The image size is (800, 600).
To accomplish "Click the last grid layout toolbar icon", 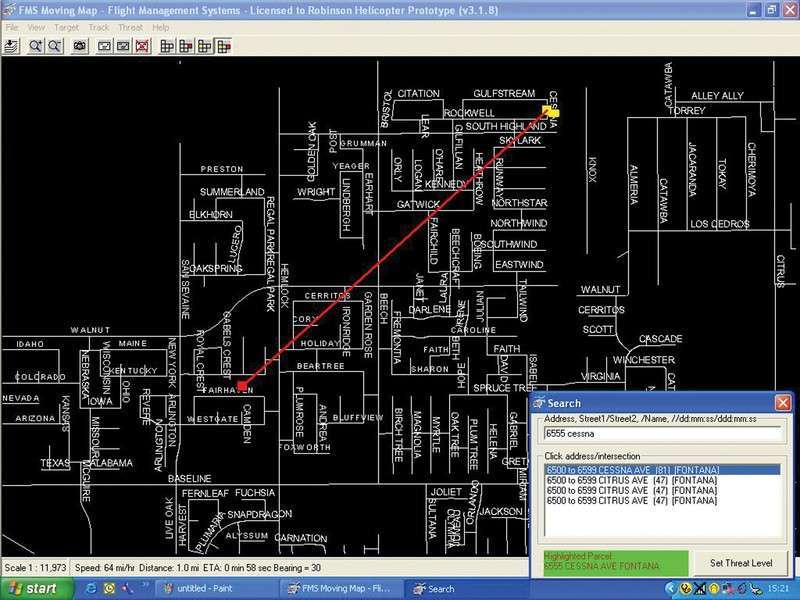I will click(224, 46).
